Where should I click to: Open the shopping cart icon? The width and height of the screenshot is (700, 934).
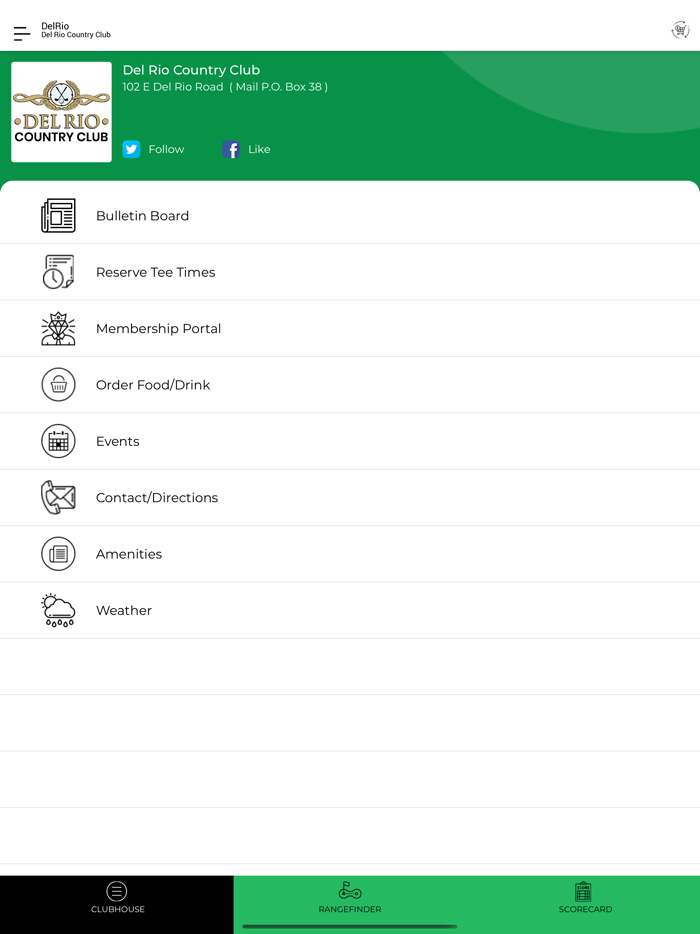[x=680, y=30]
